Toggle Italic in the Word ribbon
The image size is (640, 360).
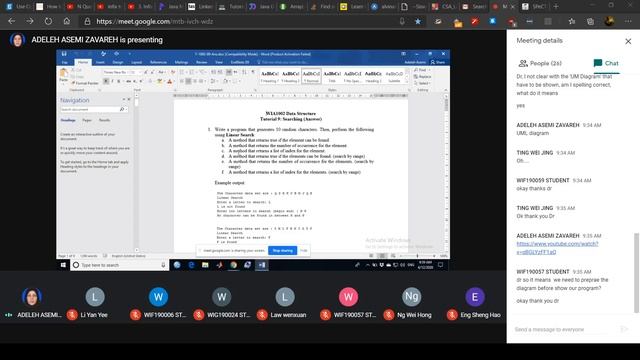112,81
